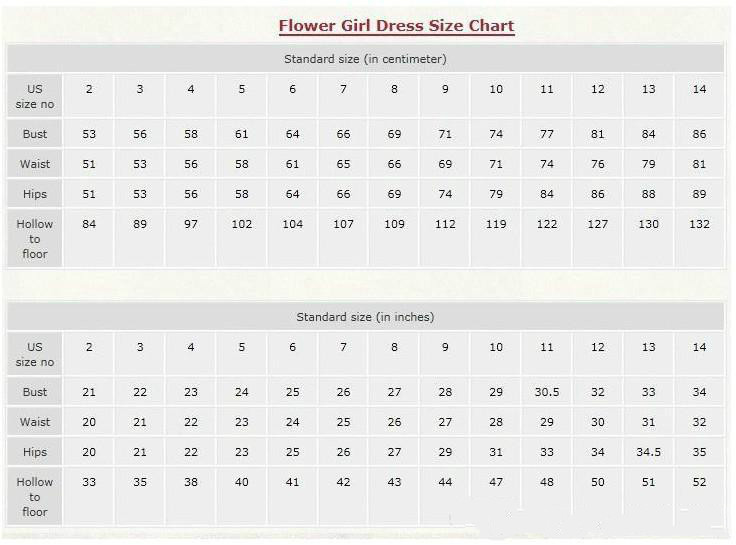Click the Bust row label in inches table
Viewport: 736px width, 545px height.
(x=35, y=392)
